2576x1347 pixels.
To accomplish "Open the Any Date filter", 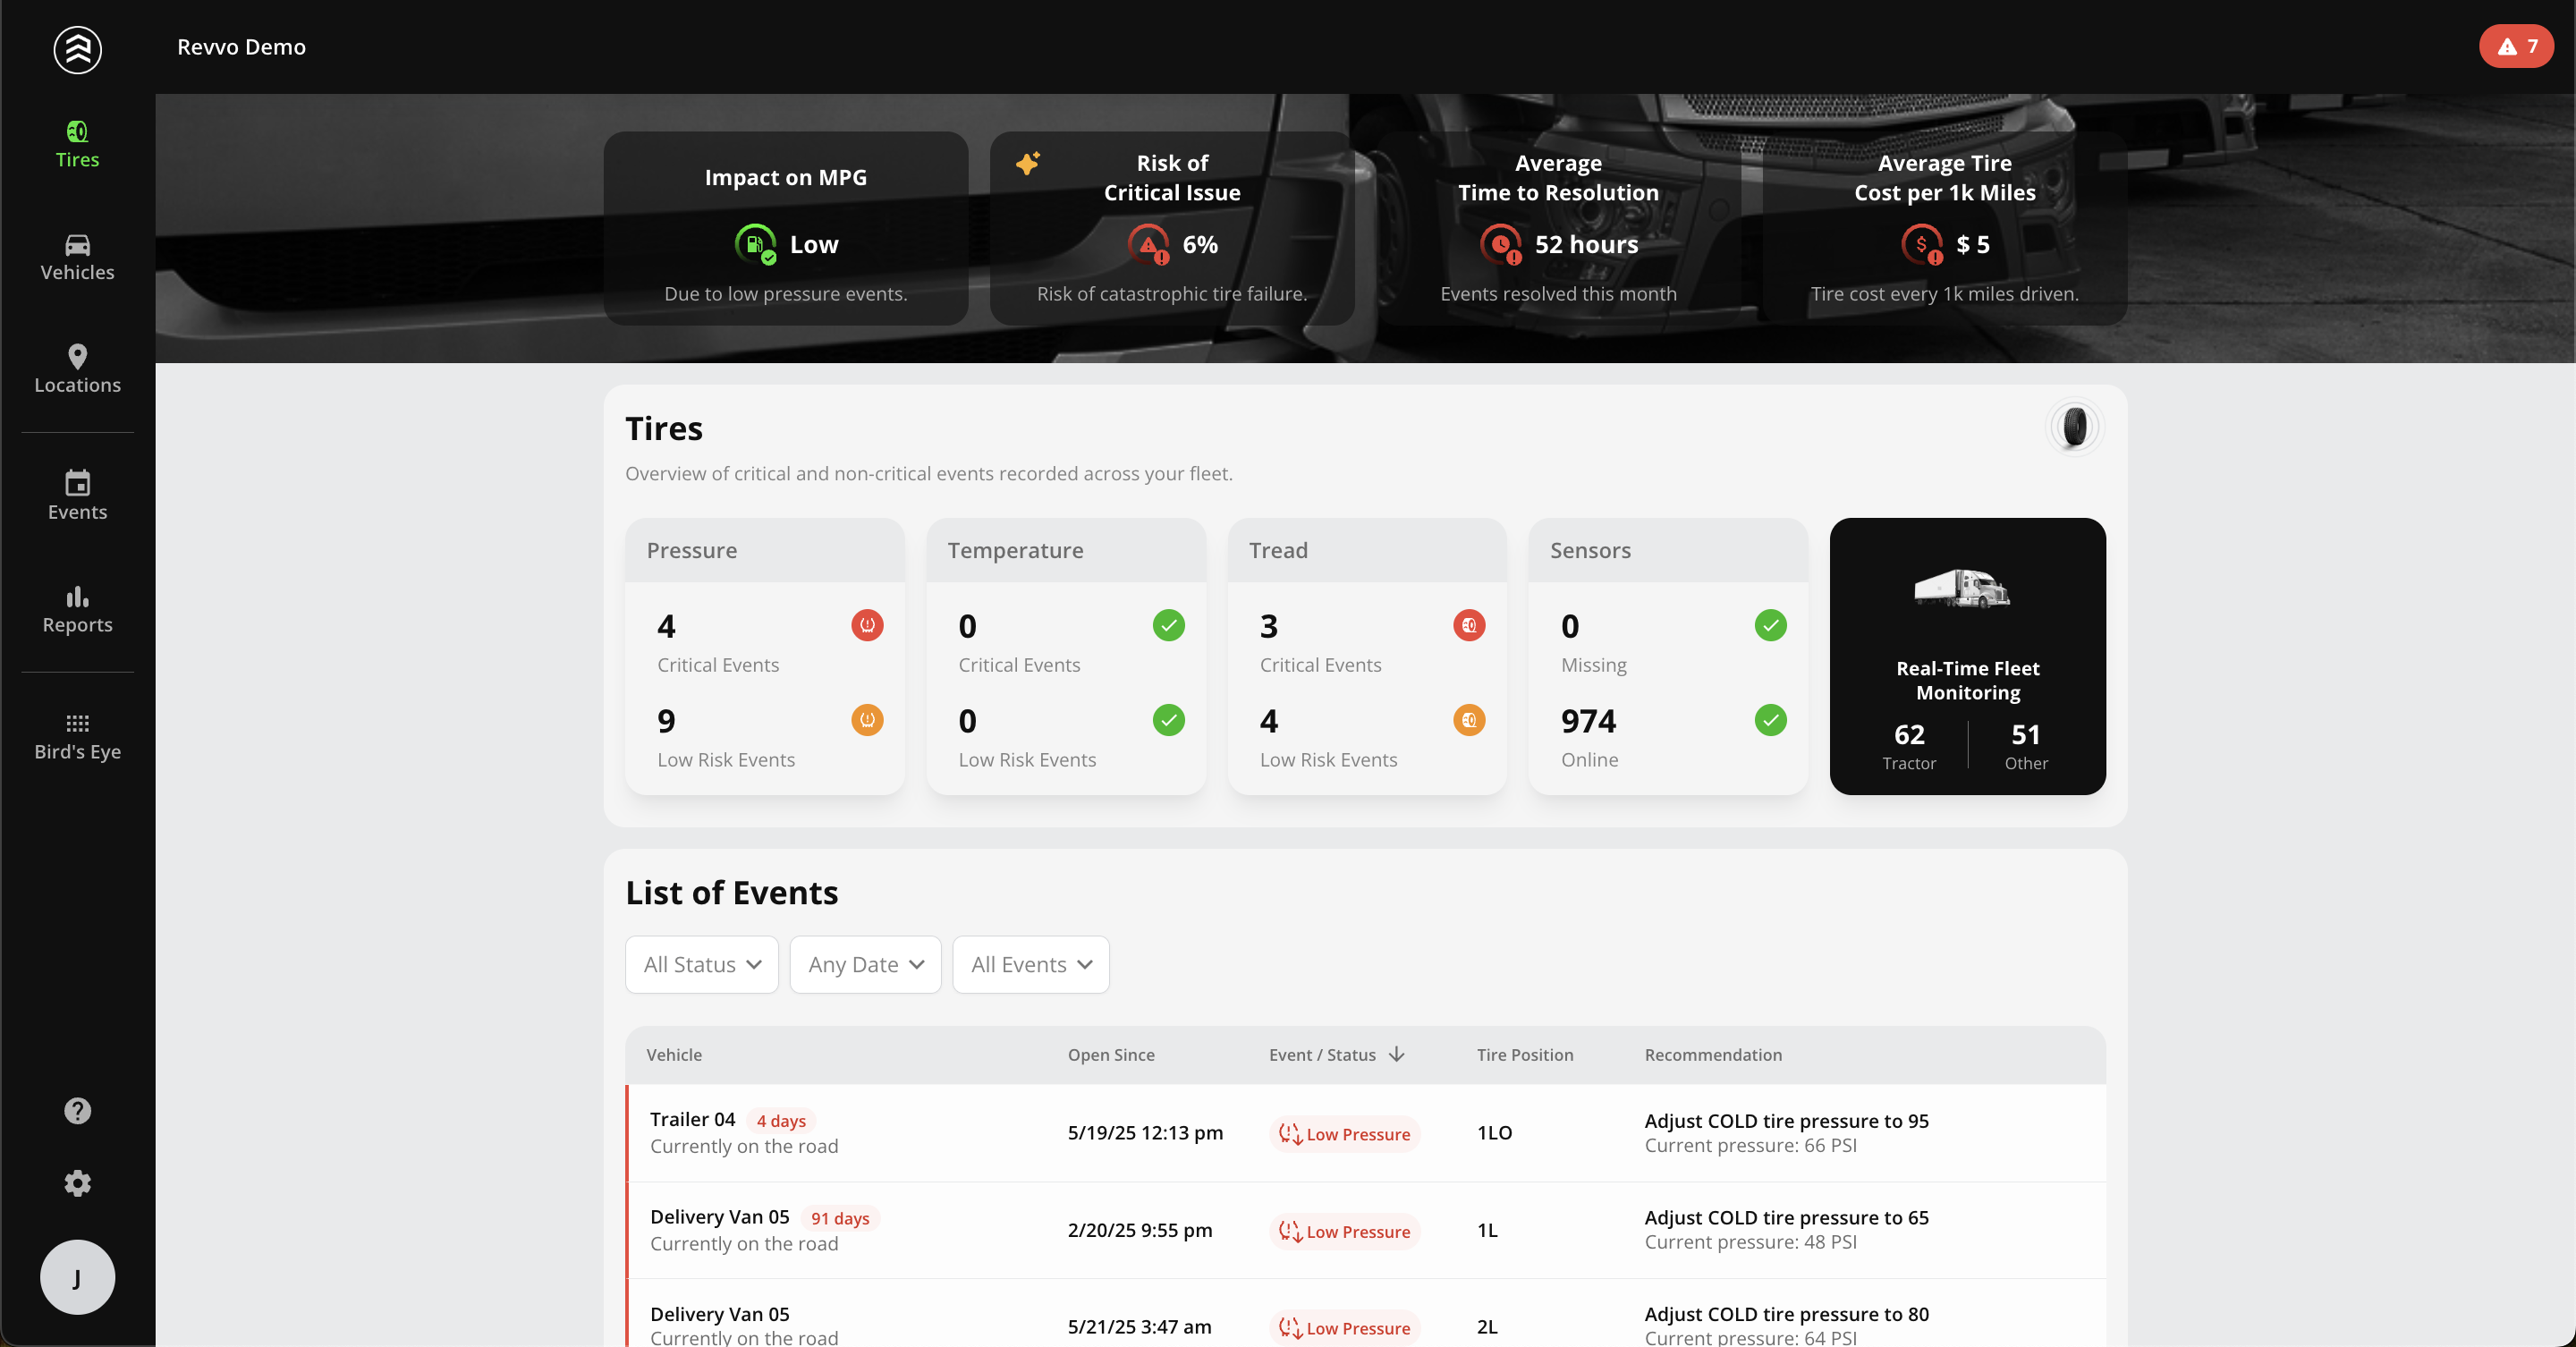I will pos(865,964).
